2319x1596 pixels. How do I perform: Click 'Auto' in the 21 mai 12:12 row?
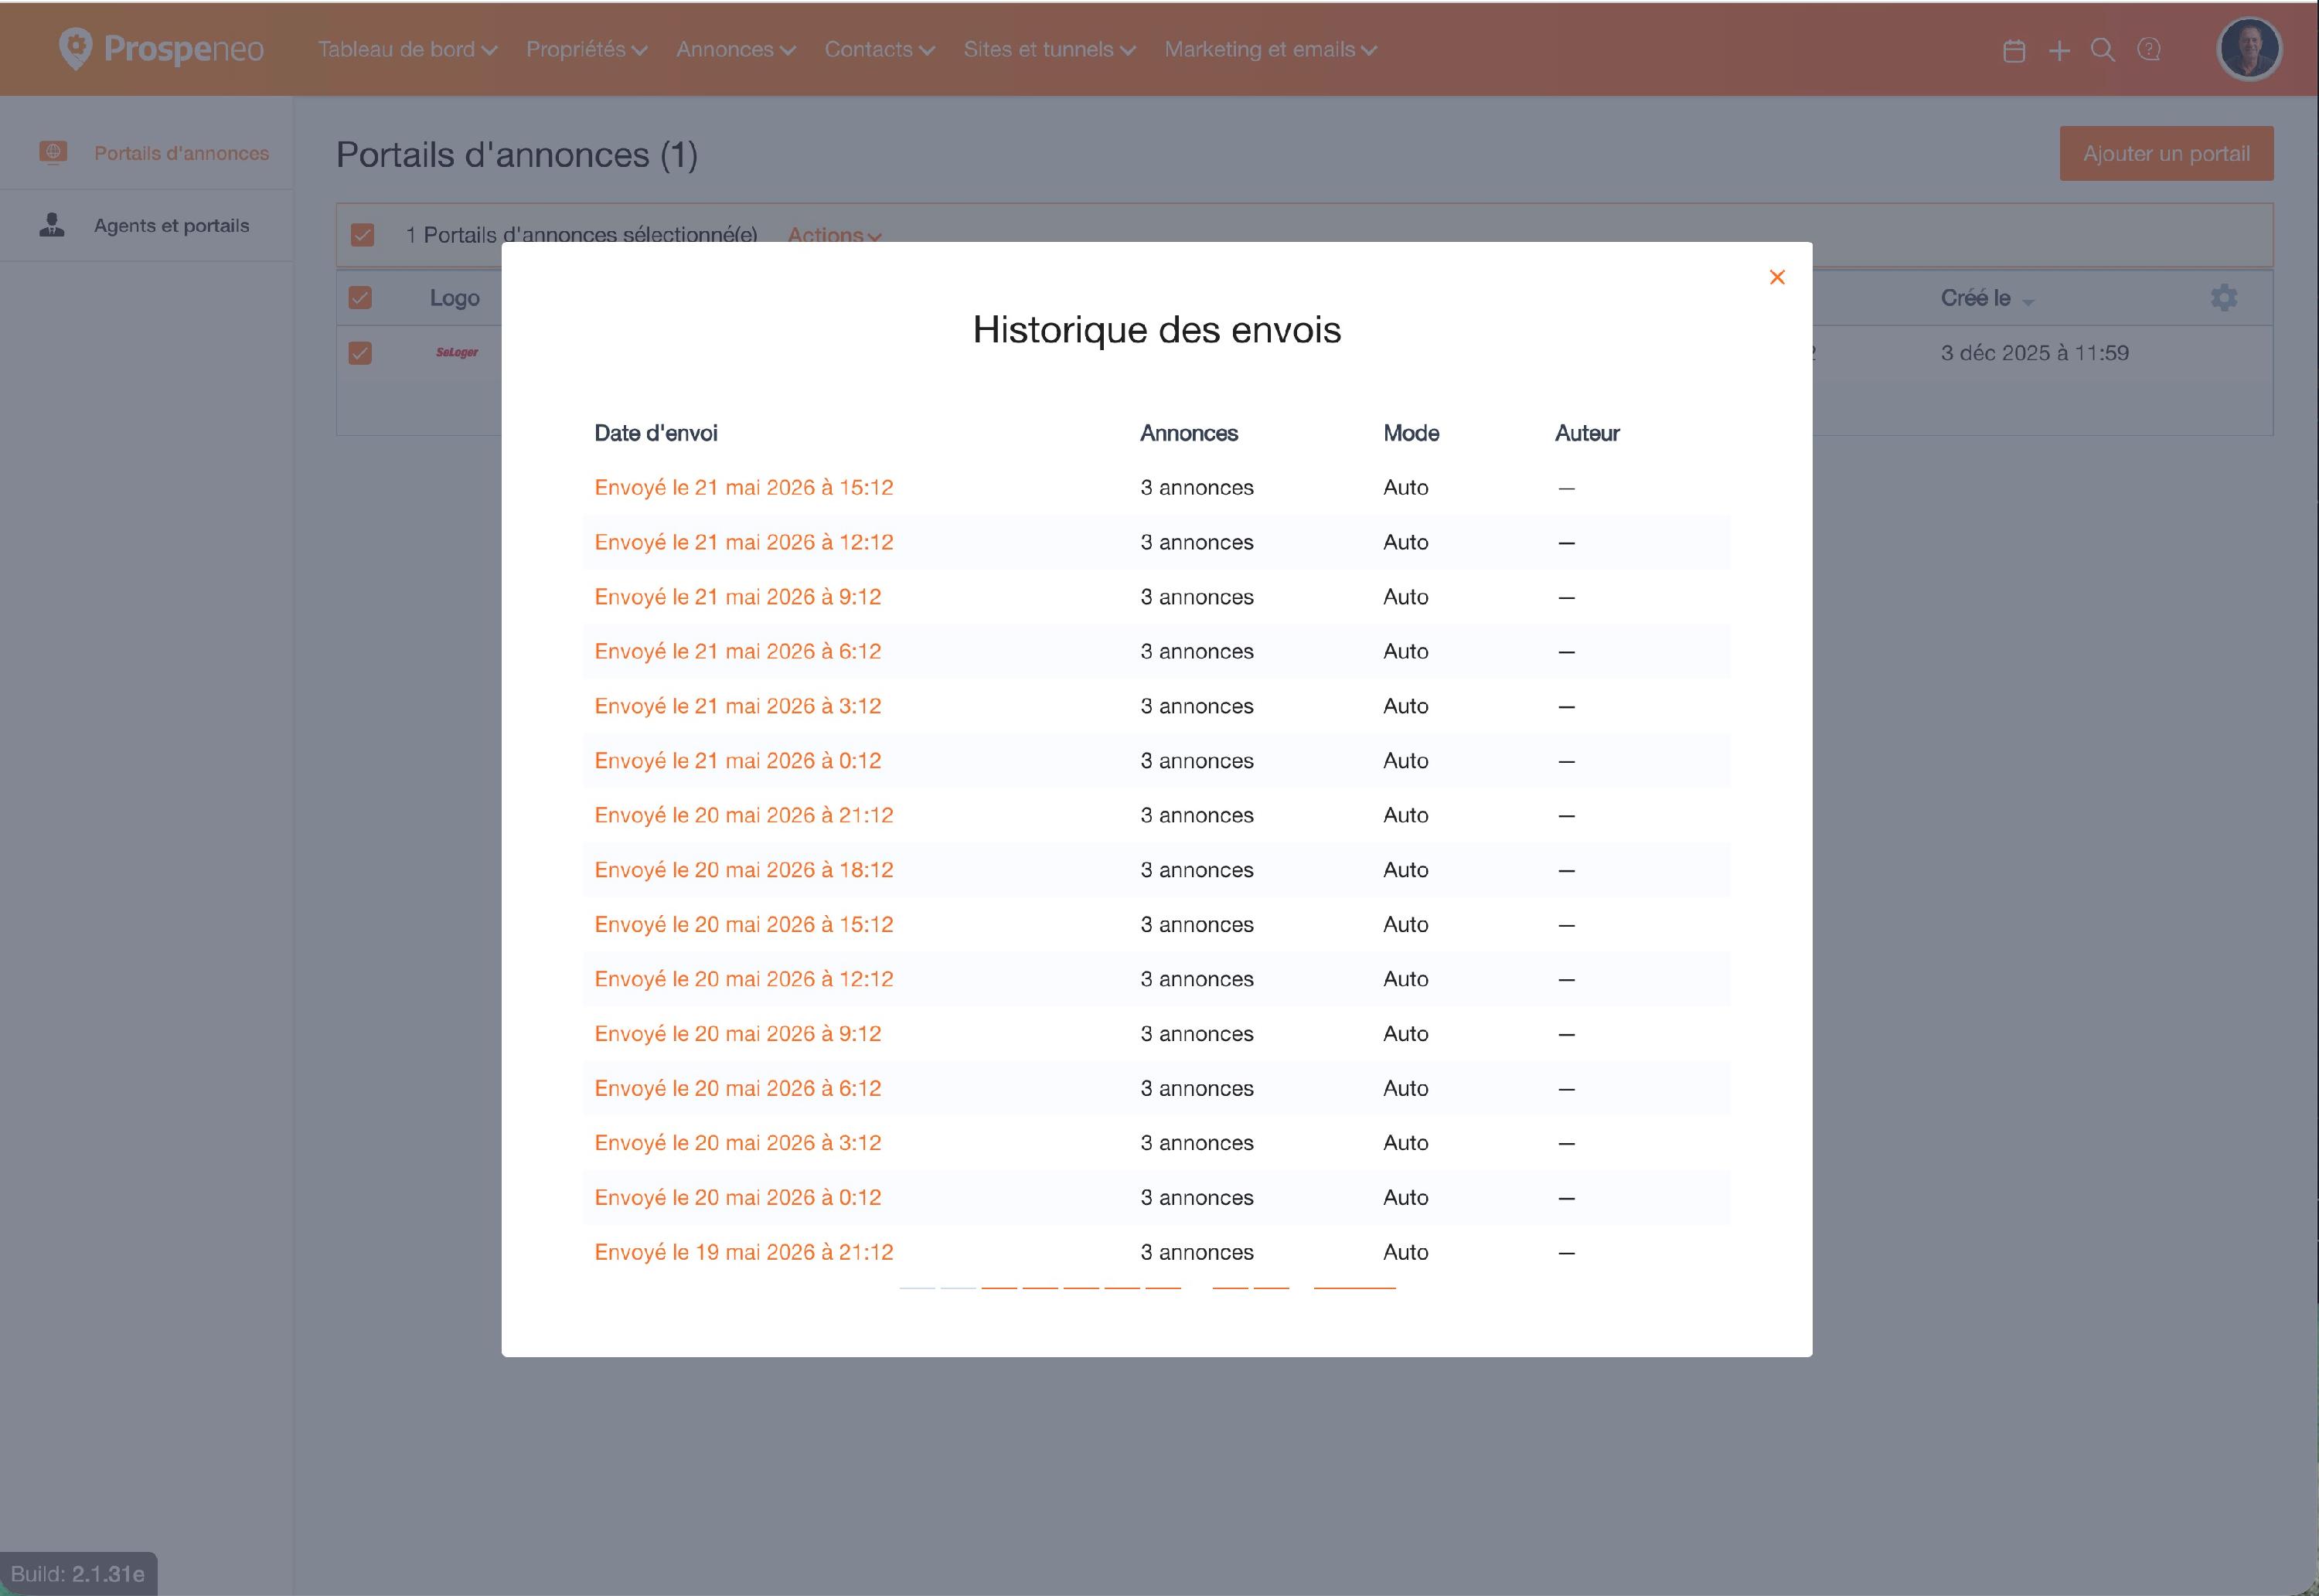point(1405,542)
